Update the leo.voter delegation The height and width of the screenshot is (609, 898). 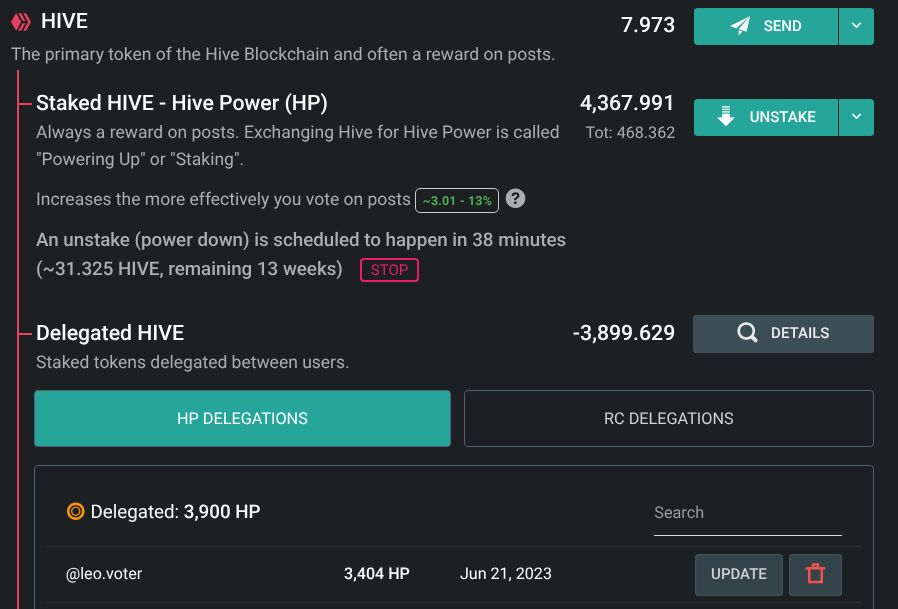click(739, 574)
